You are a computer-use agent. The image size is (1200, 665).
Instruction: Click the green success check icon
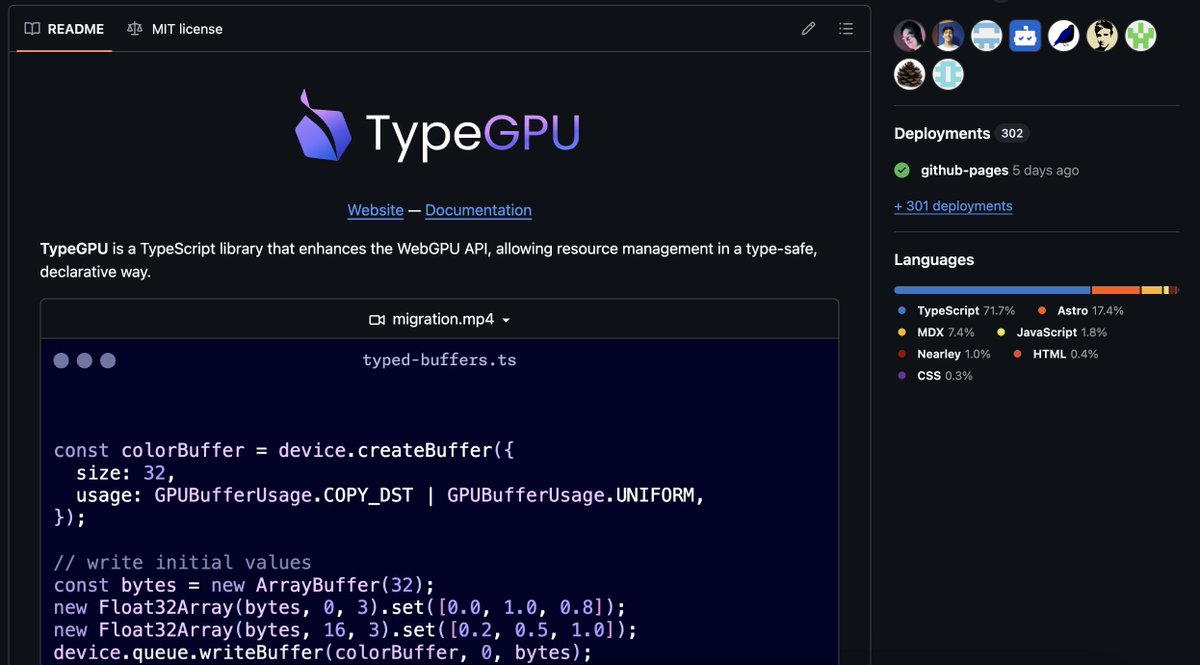coord(902,170)
